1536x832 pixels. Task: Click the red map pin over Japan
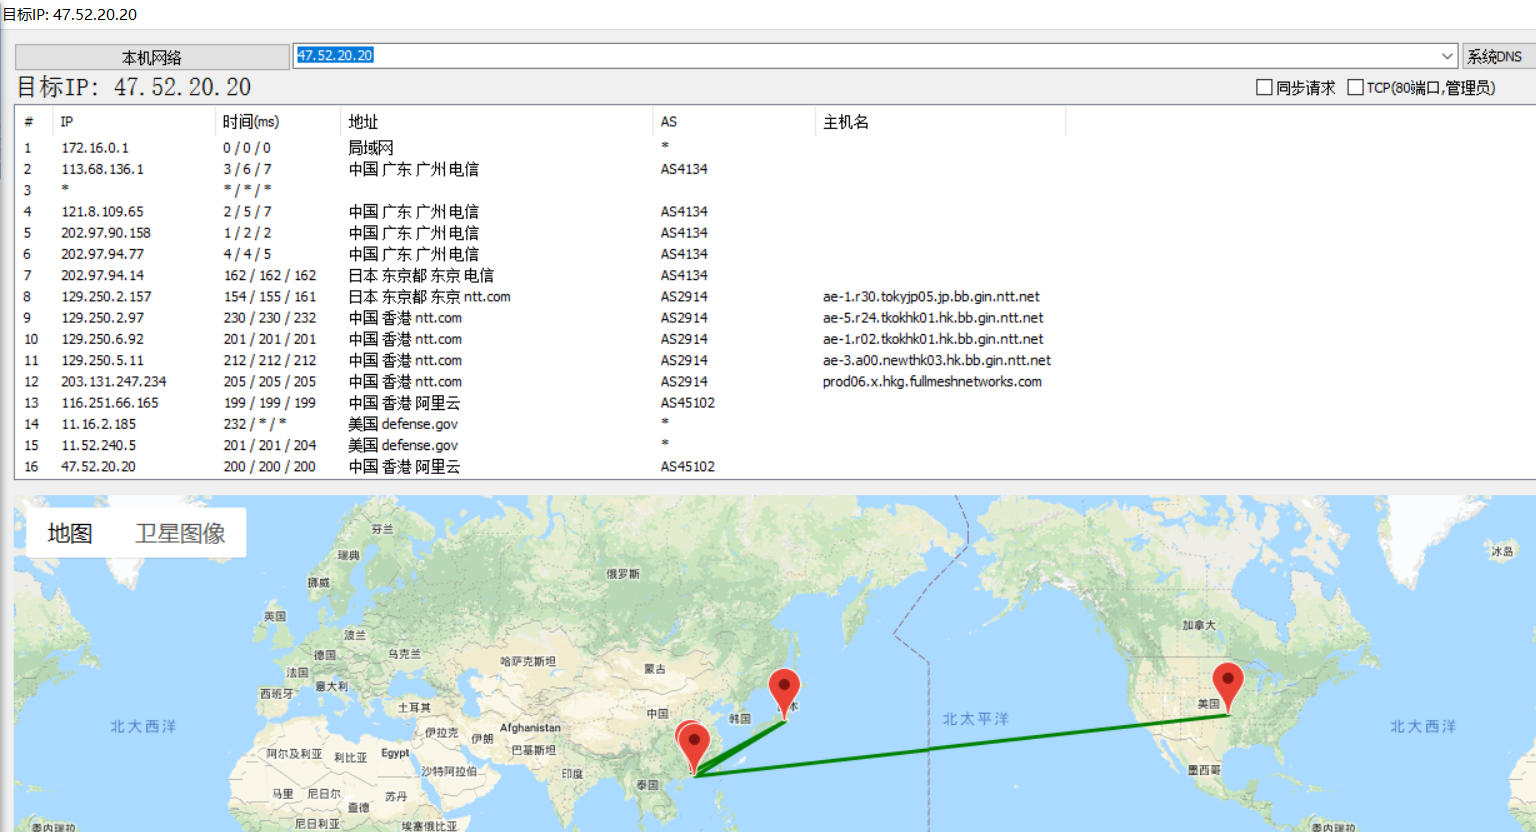point(784,692)
